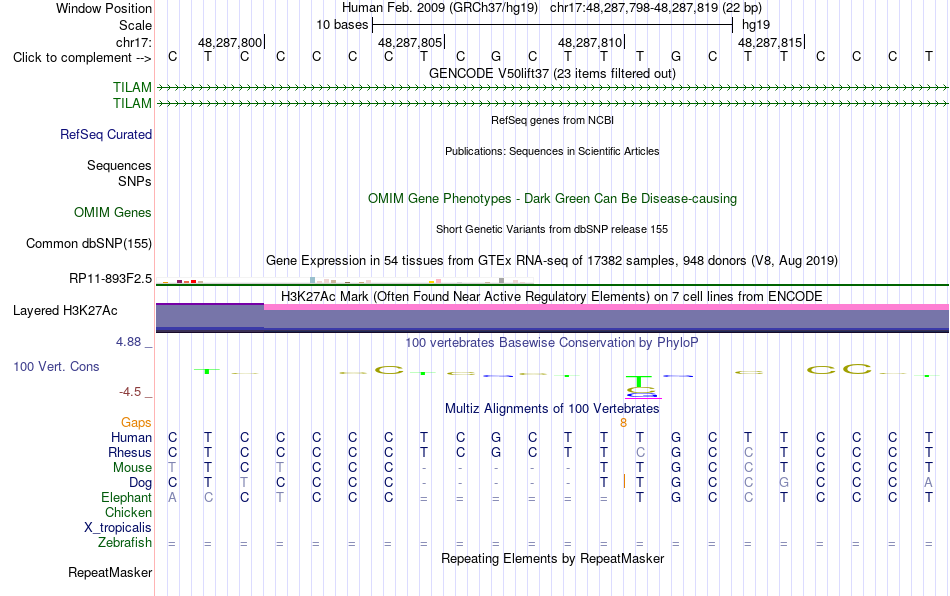Screen dimensions: 950x596
Task: Select the orange Gaps label
Action: (136, 422)
